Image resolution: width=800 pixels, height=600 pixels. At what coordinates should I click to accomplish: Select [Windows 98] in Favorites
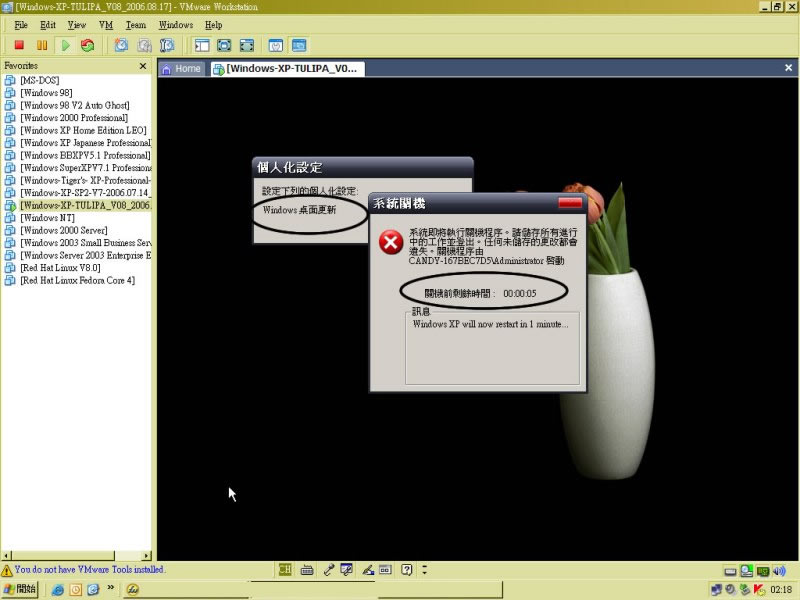(46, 93)
